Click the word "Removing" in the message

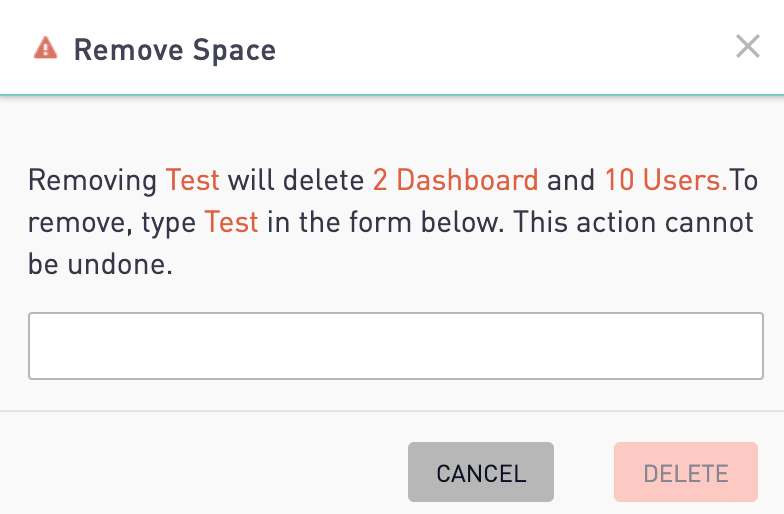point(92,181)
